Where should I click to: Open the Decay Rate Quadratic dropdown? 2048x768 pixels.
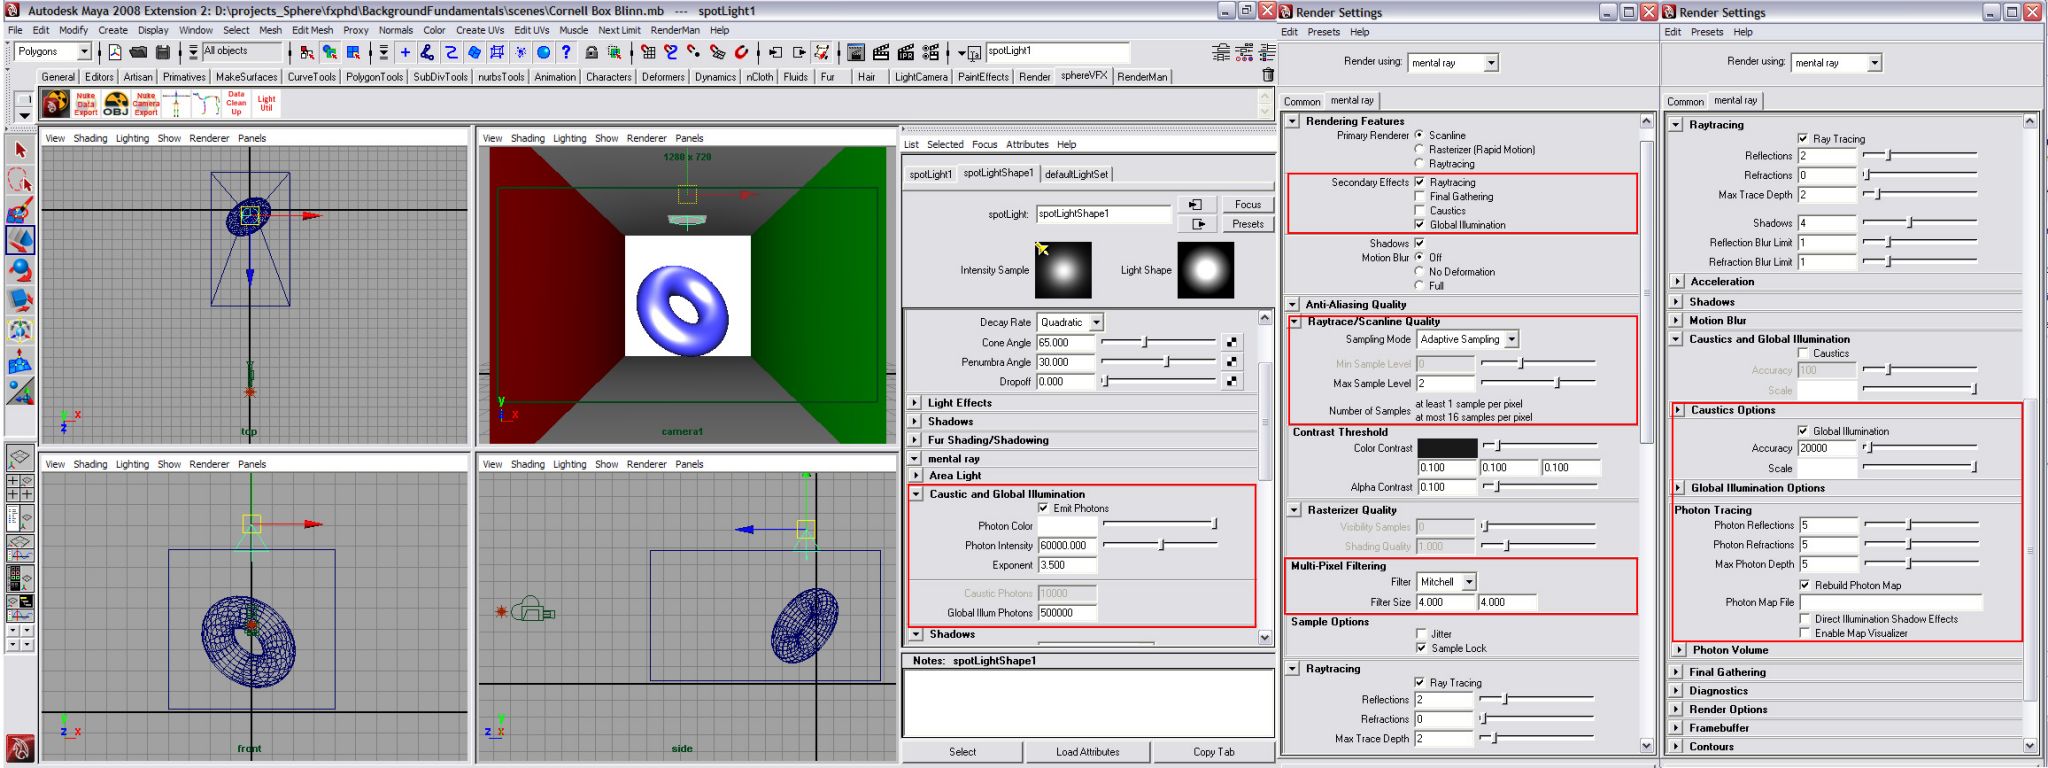[1070, 322]
